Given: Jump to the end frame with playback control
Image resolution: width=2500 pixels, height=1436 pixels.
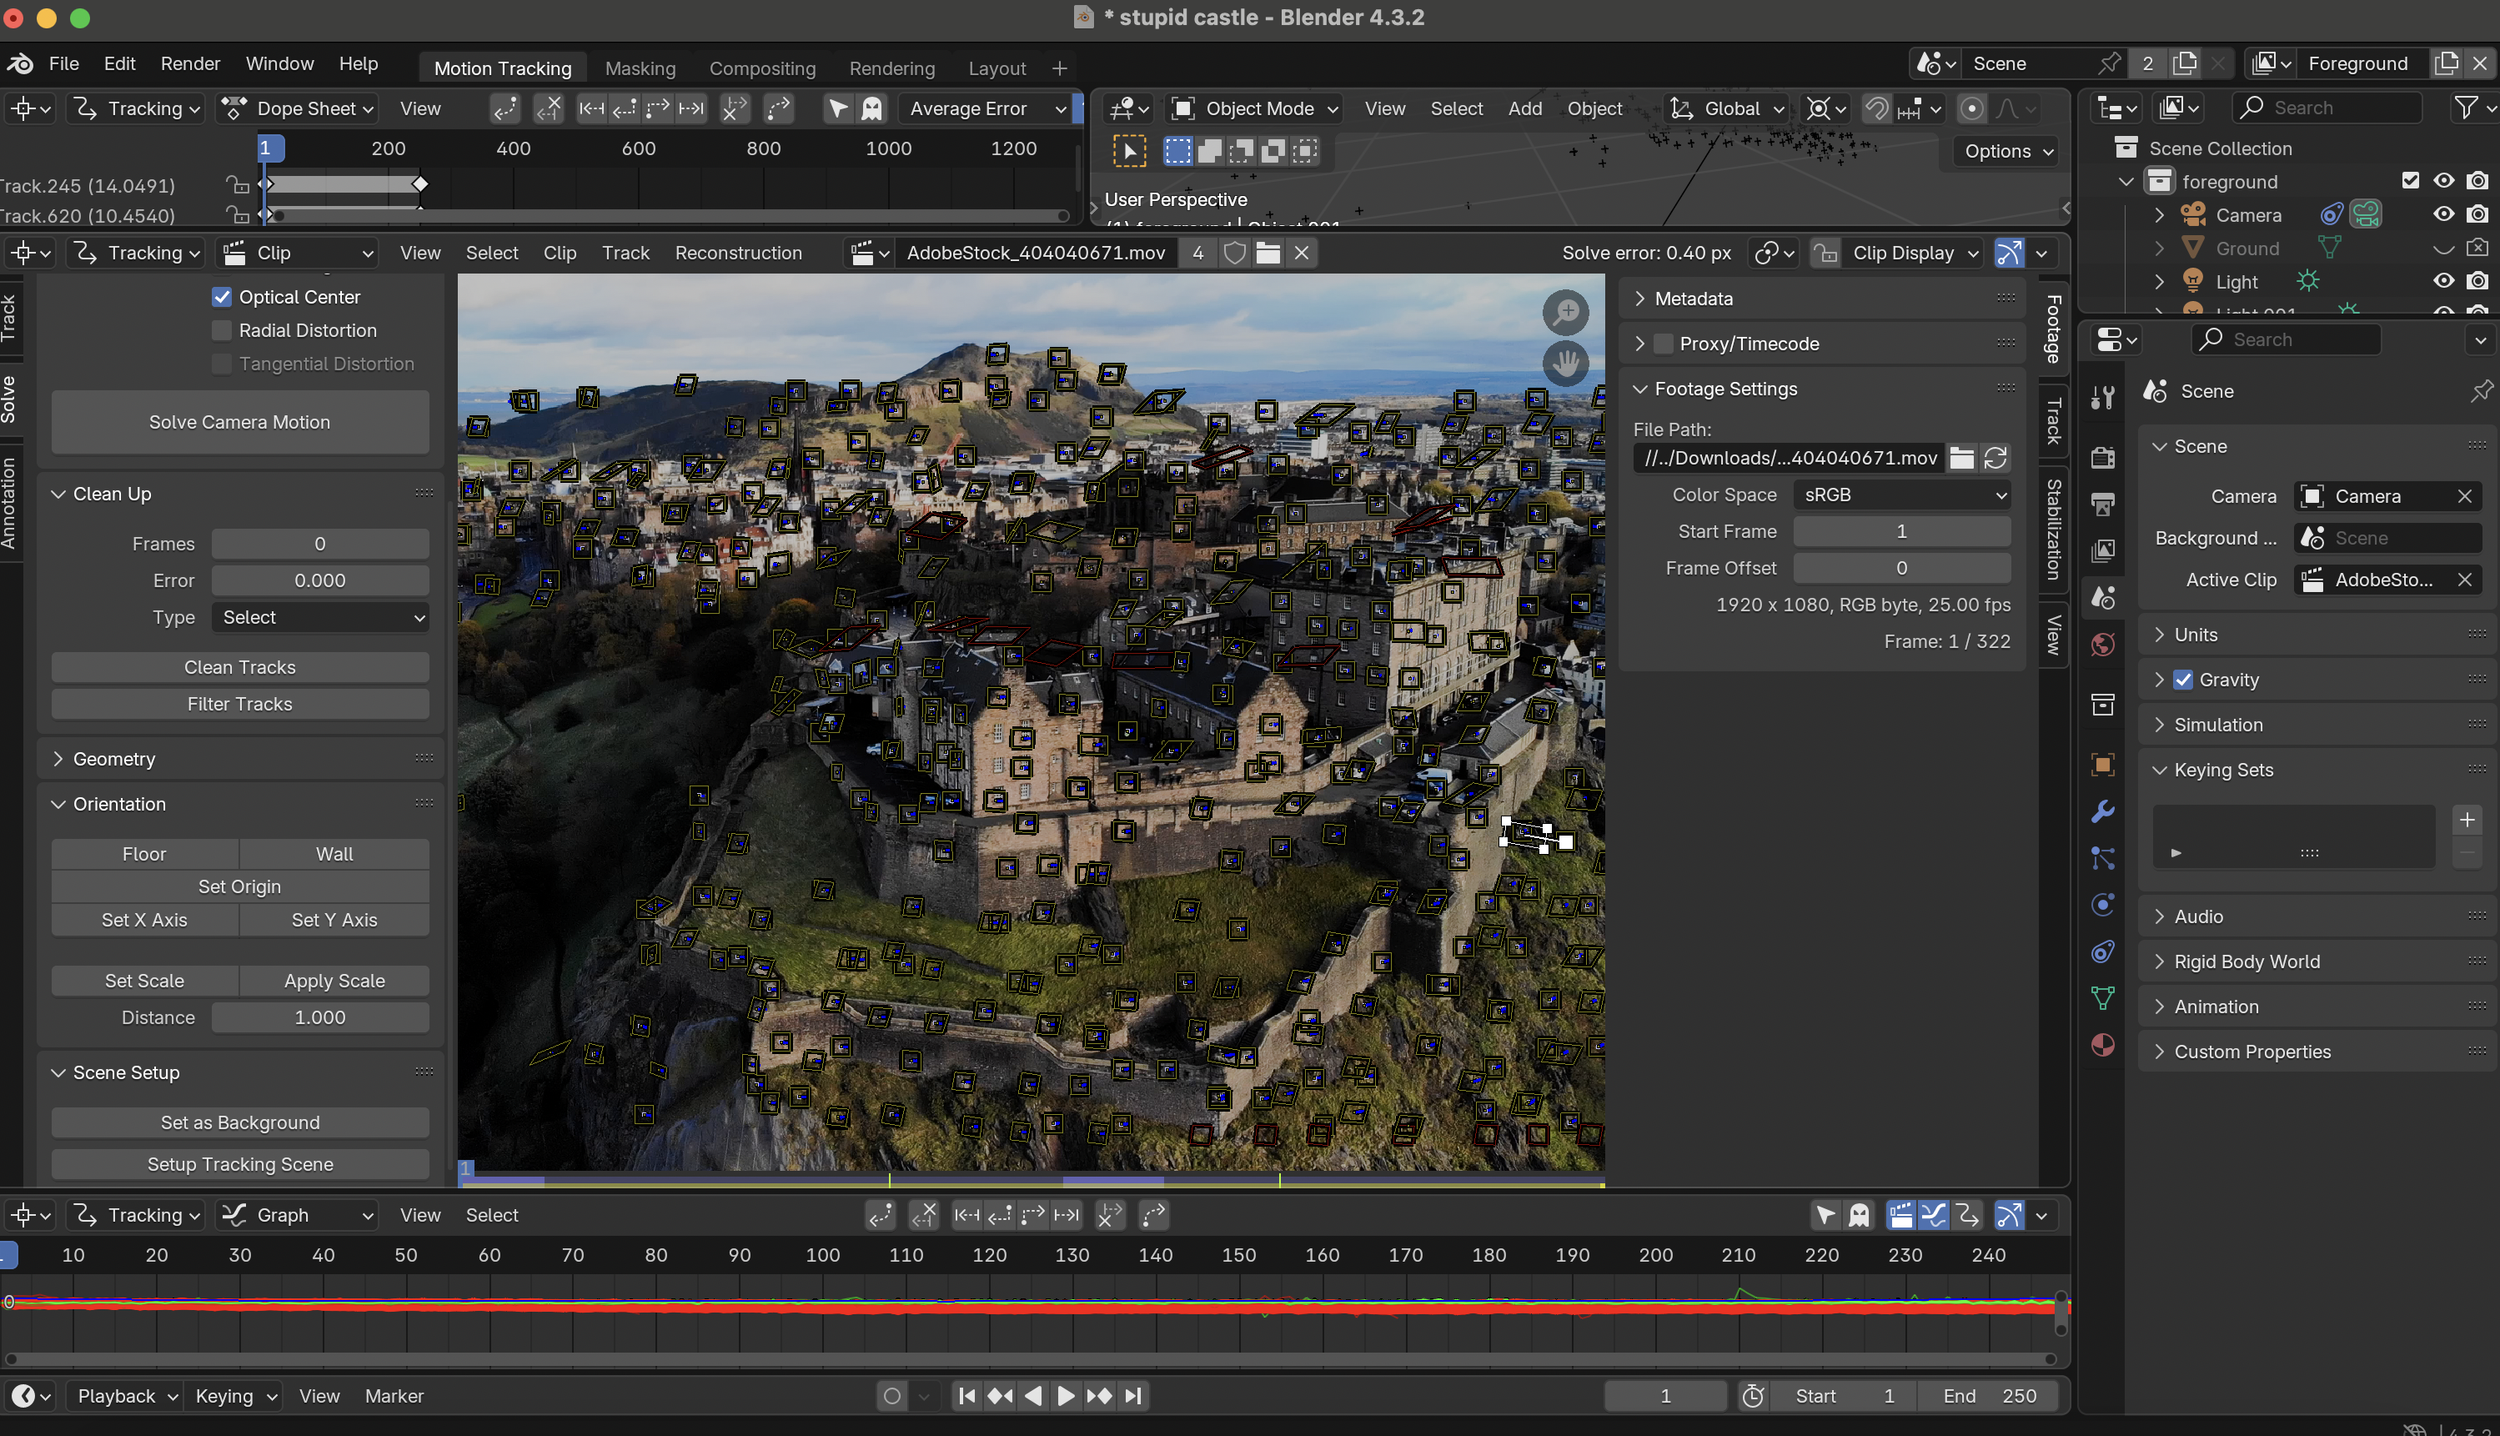Looking at the screenshot, I should pyautogui.click(x=1133, y=1396).
